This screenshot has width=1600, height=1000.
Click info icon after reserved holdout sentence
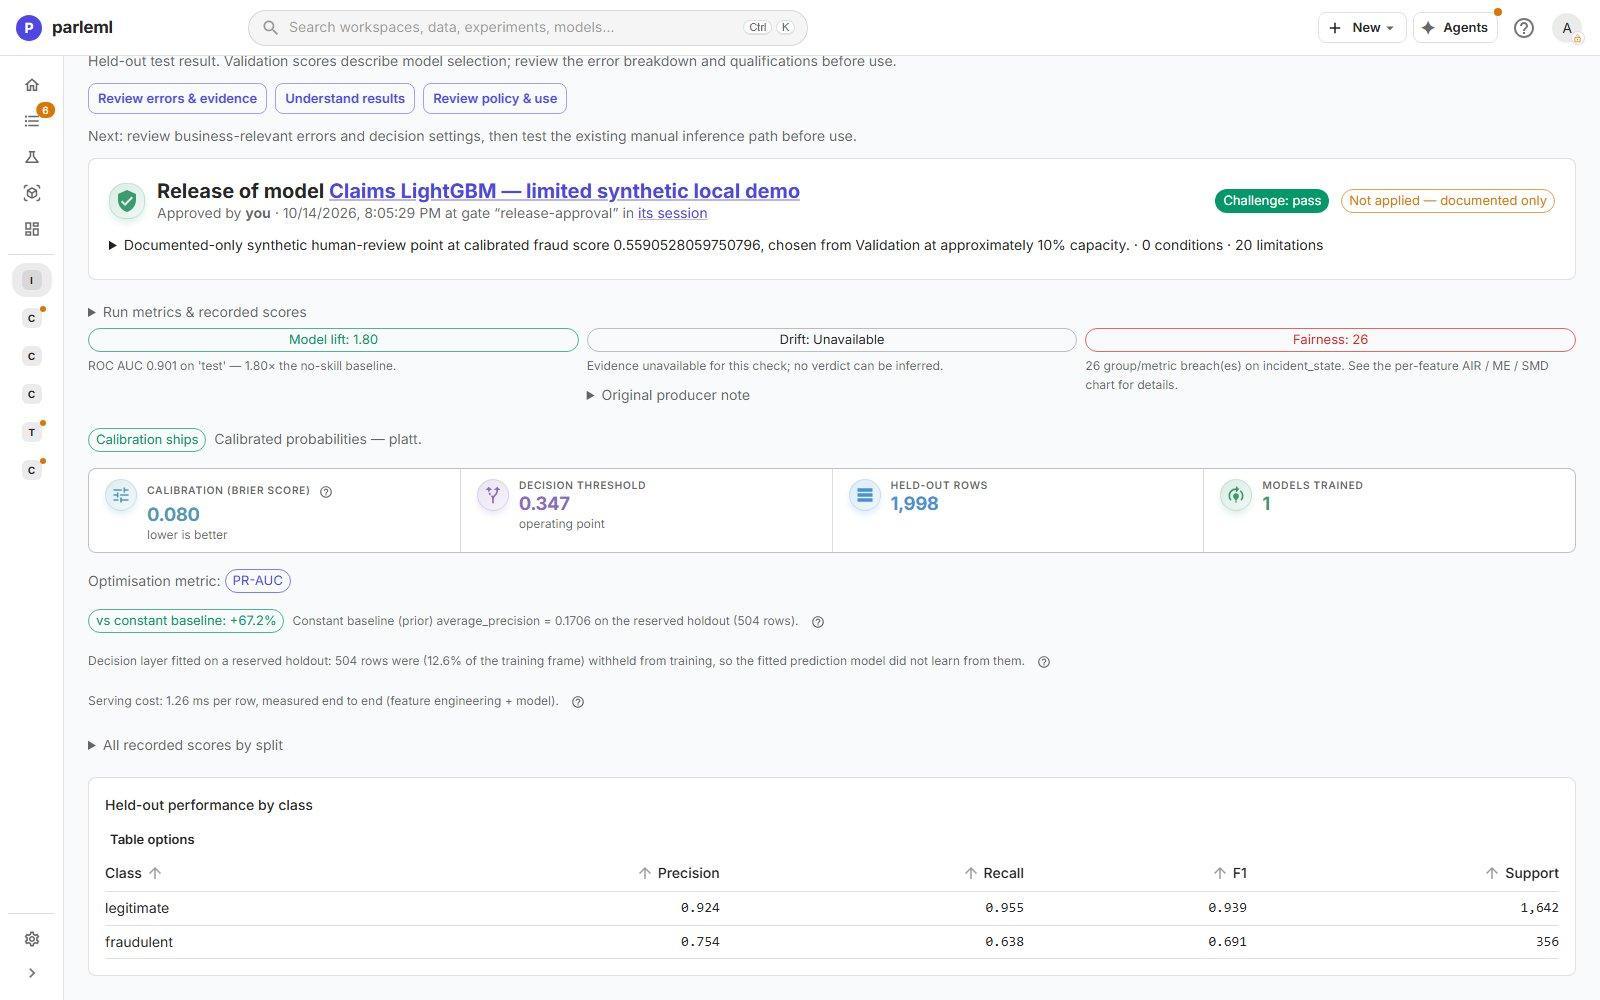[1044, 662]
